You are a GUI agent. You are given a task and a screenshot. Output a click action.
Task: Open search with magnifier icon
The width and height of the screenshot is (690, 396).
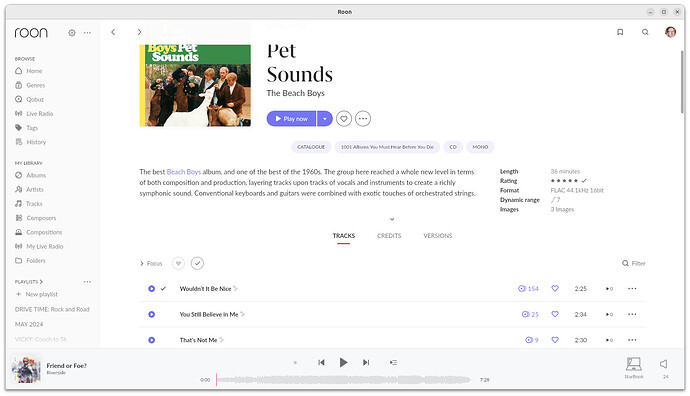(645, 32)
